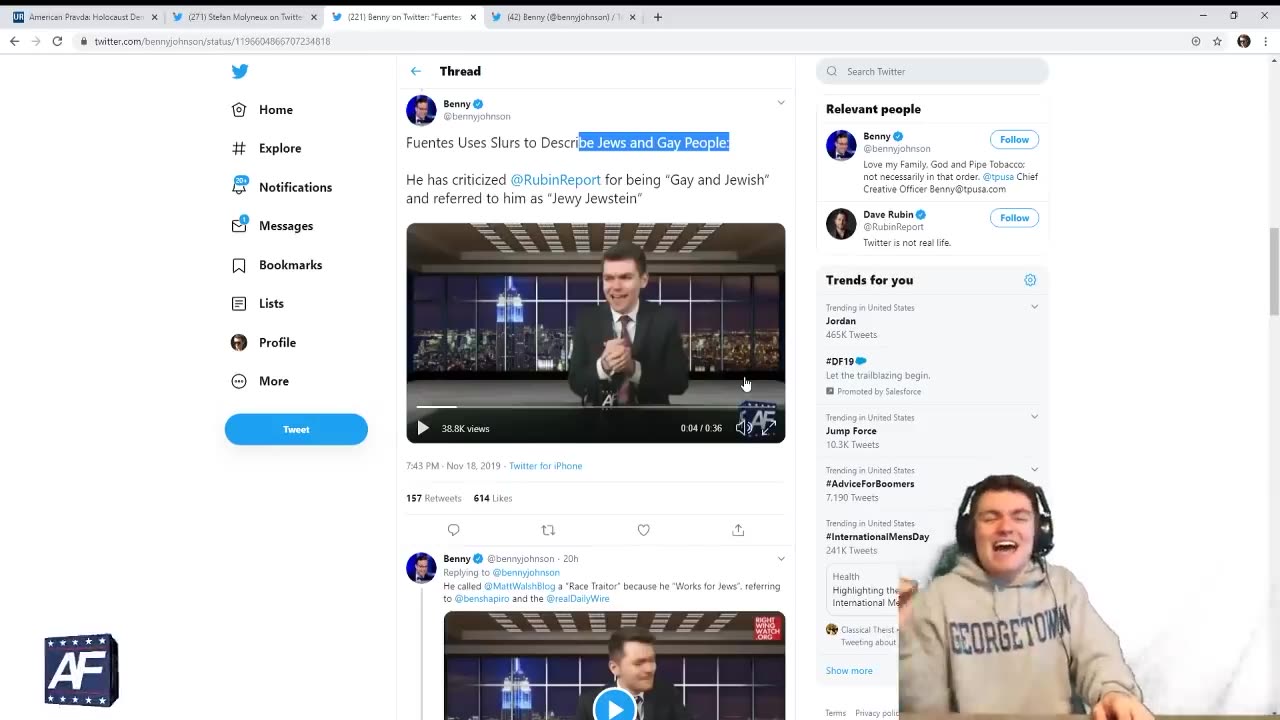Click the video progress bar
Viewport: 1280px width, 720px height.
pos(595,407)
